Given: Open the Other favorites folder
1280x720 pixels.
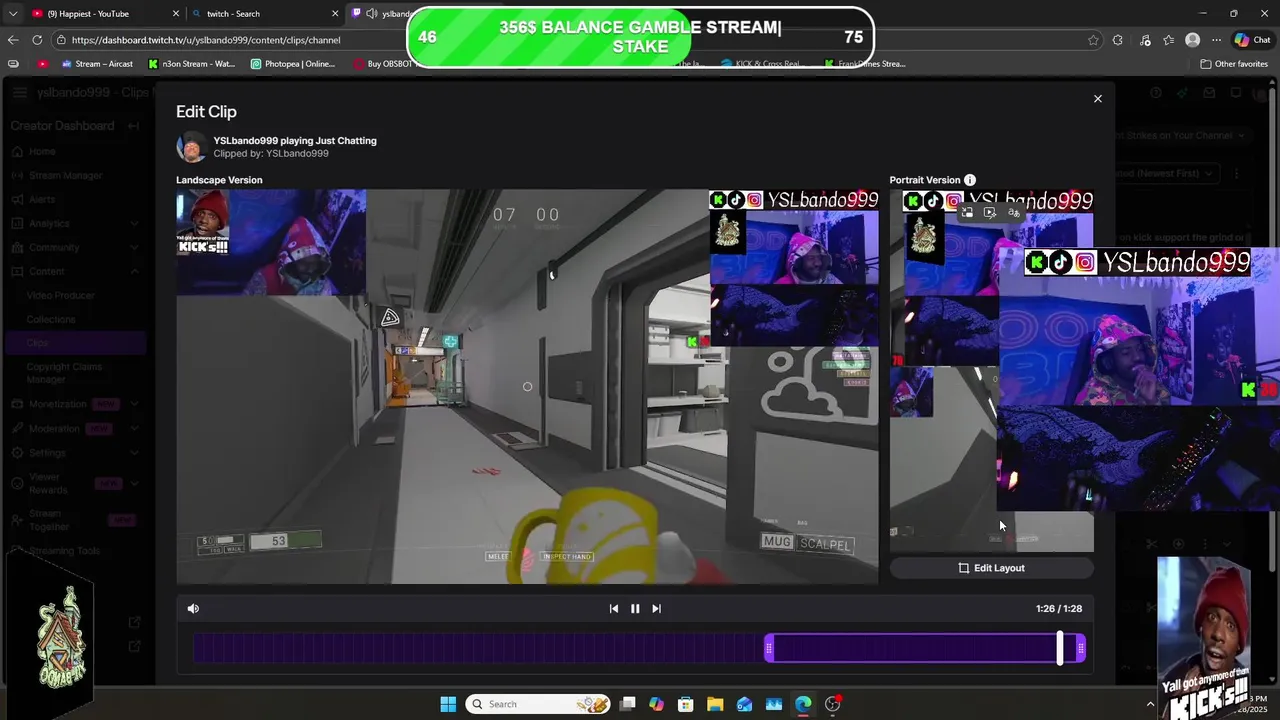Looking at the screenshot, I should (1234, 64).
